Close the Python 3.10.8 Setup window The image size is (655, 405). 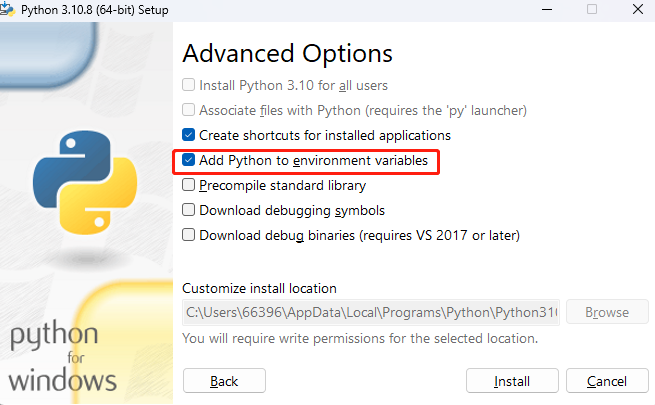(636, 9)
